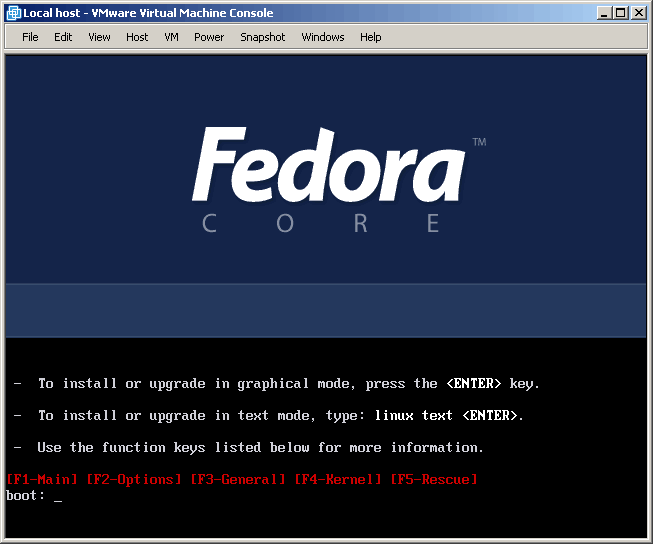
Task: Maximize the VMware console window
Action: 621,13
